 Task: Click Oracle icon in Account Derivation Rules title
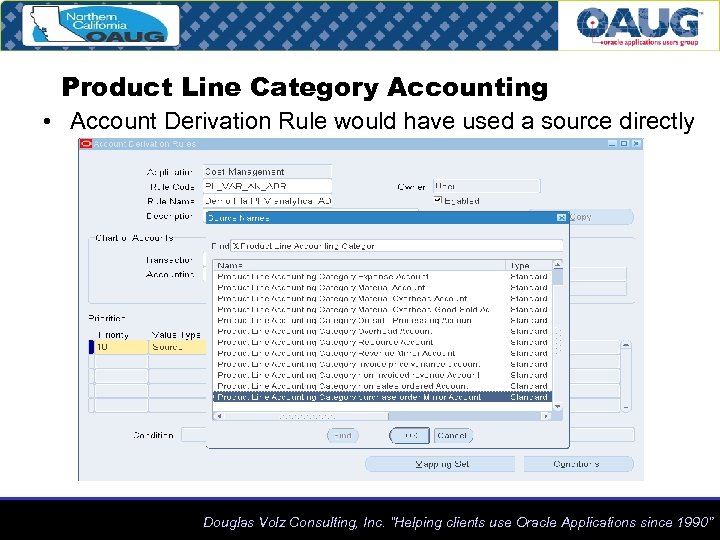[86, 144]
